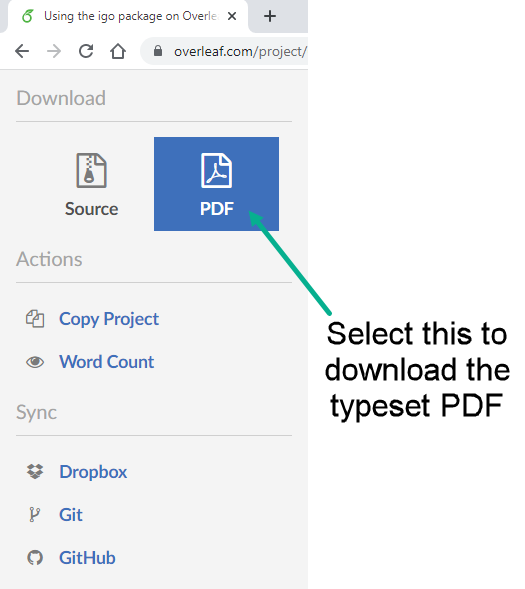The width and height of the screenshot is (525, 589).
Task: Click the Dropbox logo icon
Action: click(35, 471)
